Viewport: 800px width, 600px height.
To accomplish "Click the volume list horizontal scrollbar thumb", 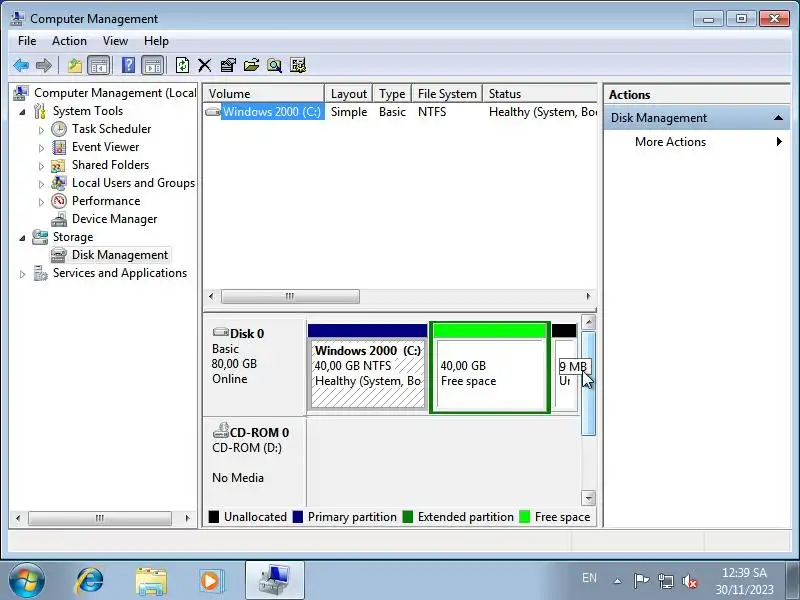I will (x=290, y=296).
